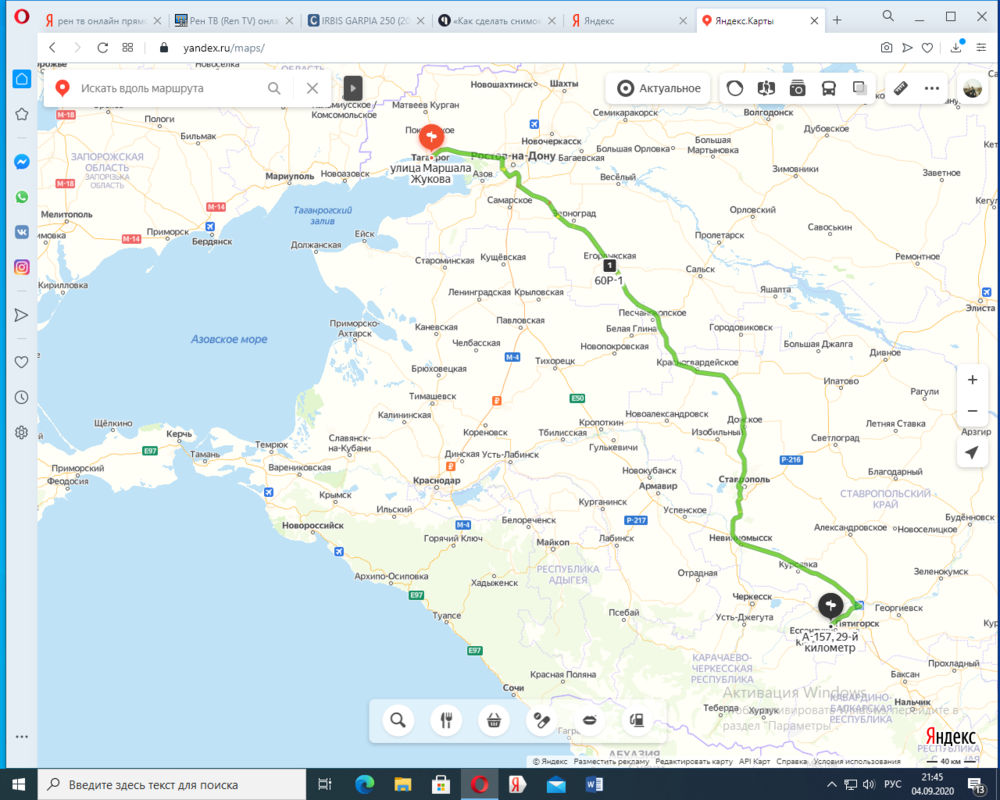This screenshot has height=800, width=1000.
Task: Open Opera settings gear in sidebar
Action: tap(22, 432)
